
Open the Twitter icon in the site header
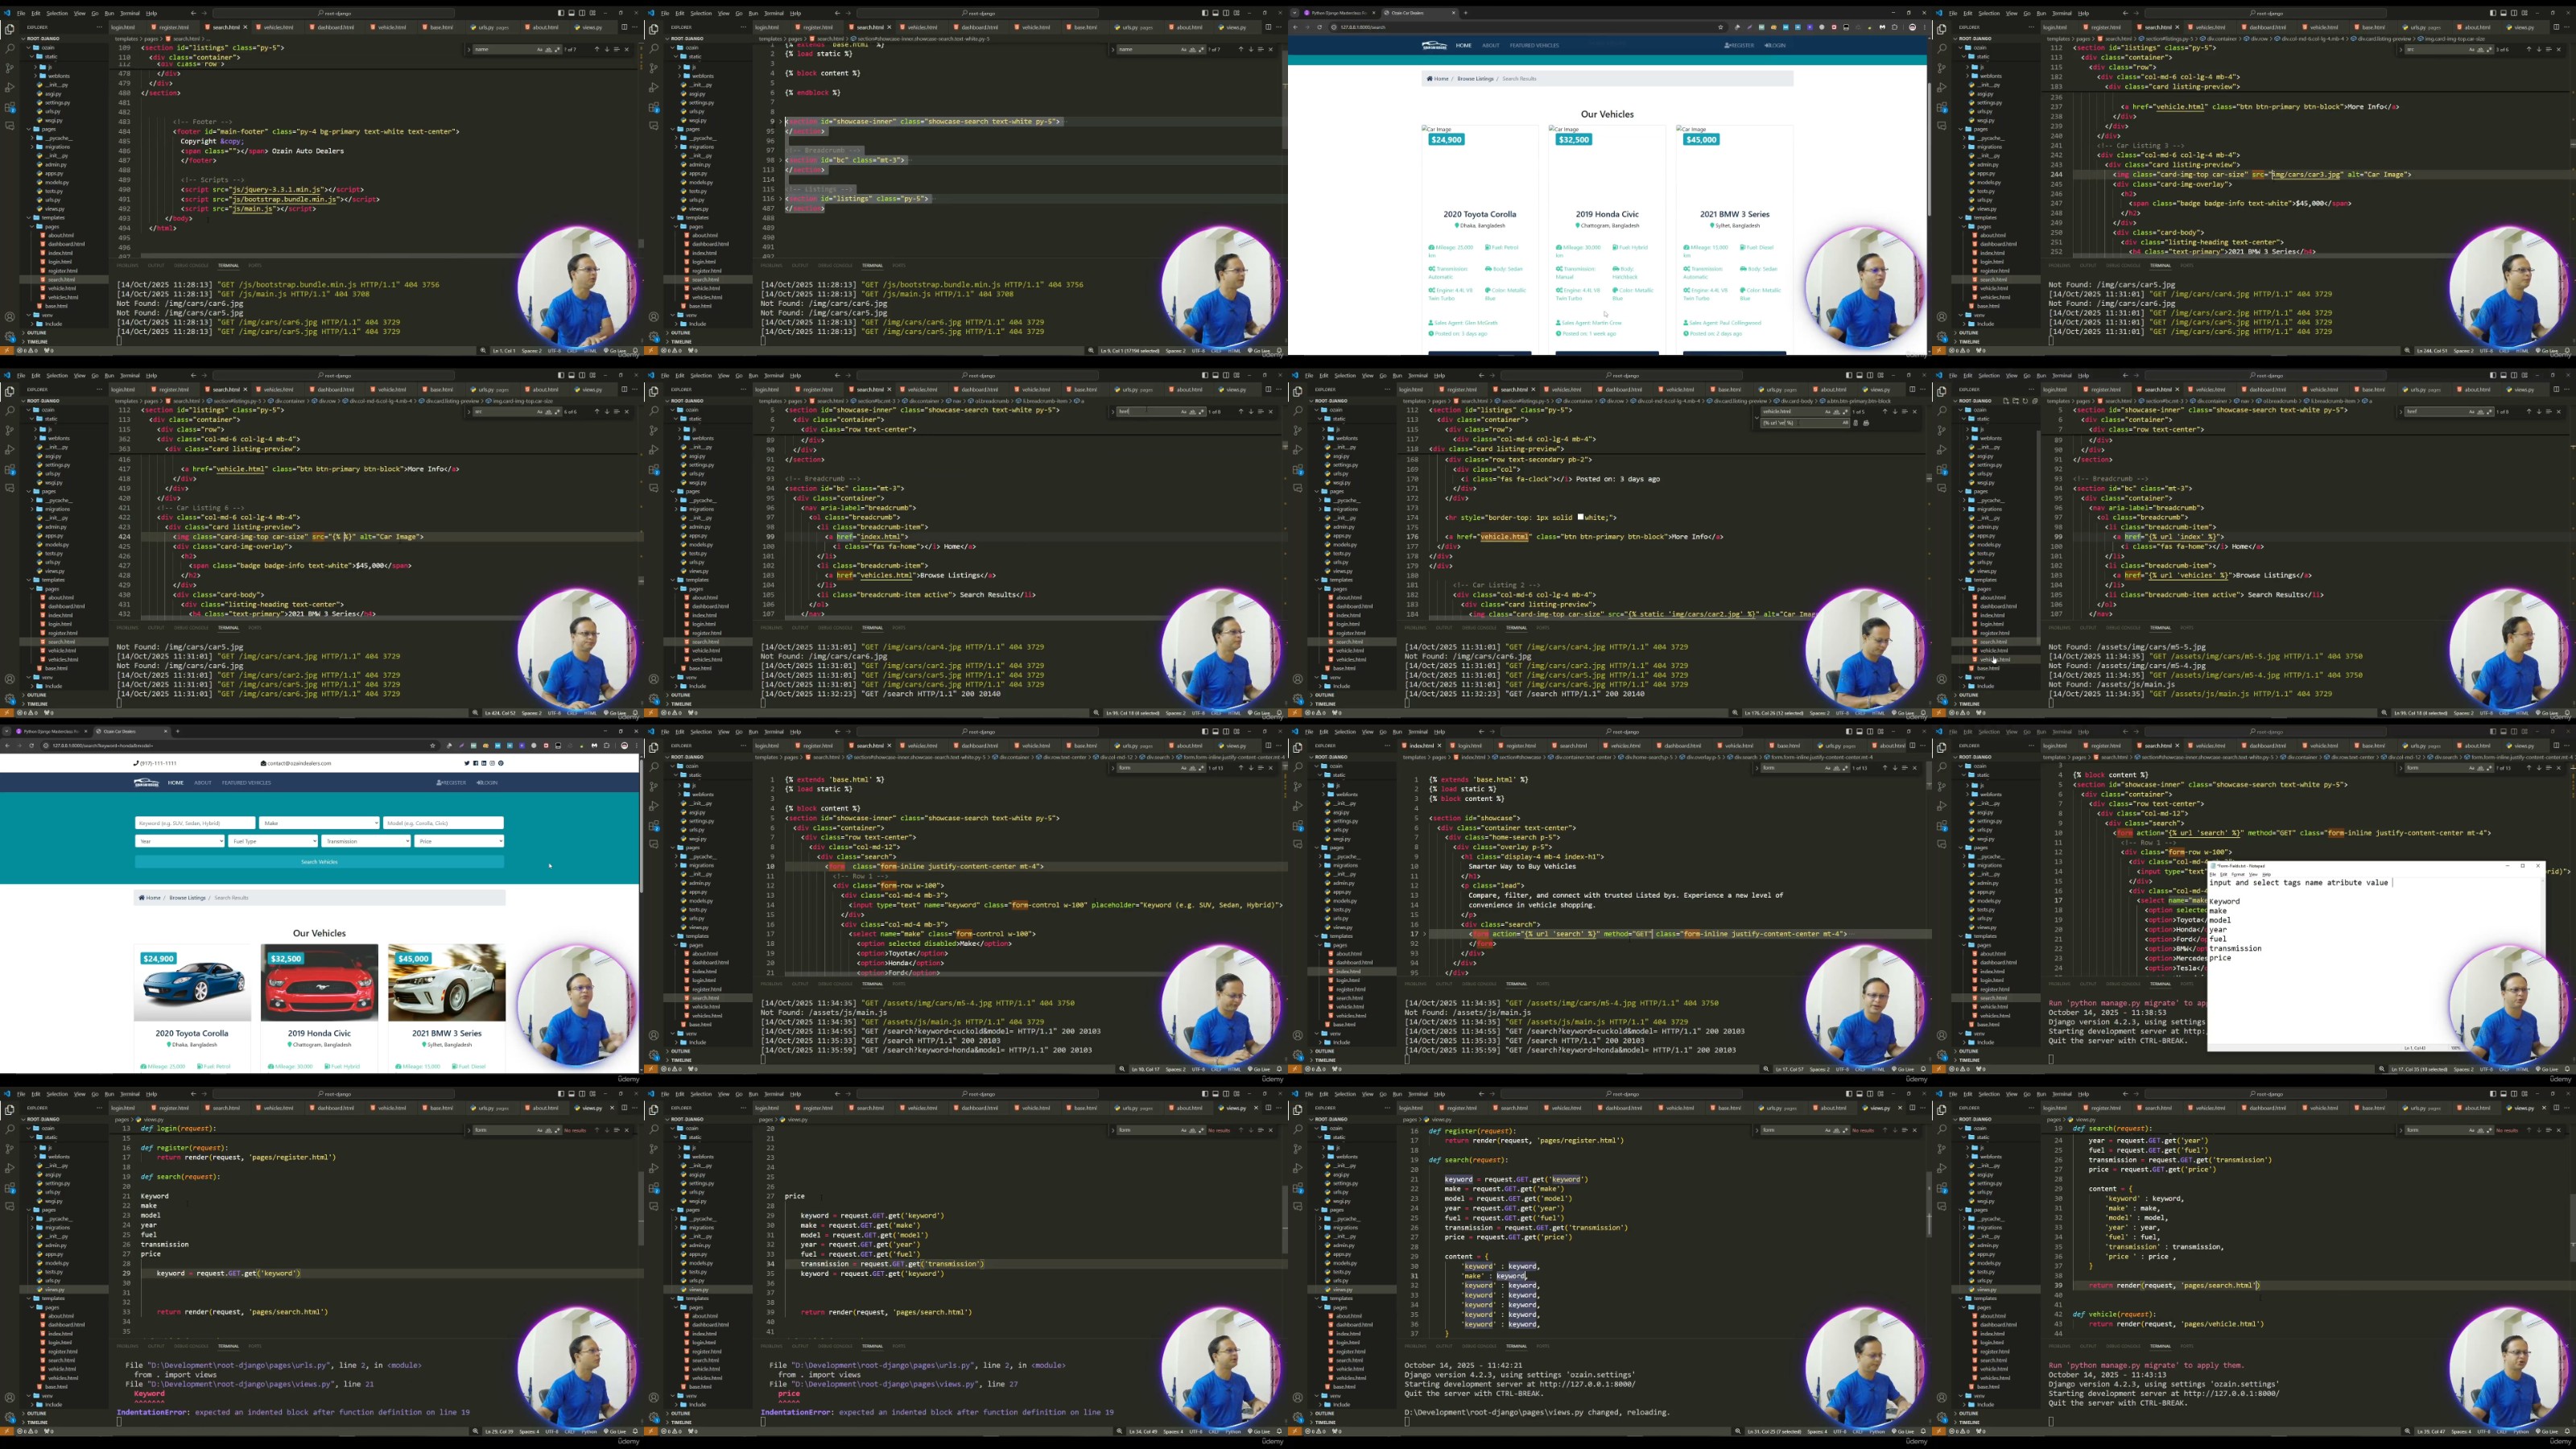click(x=467, y=764)
